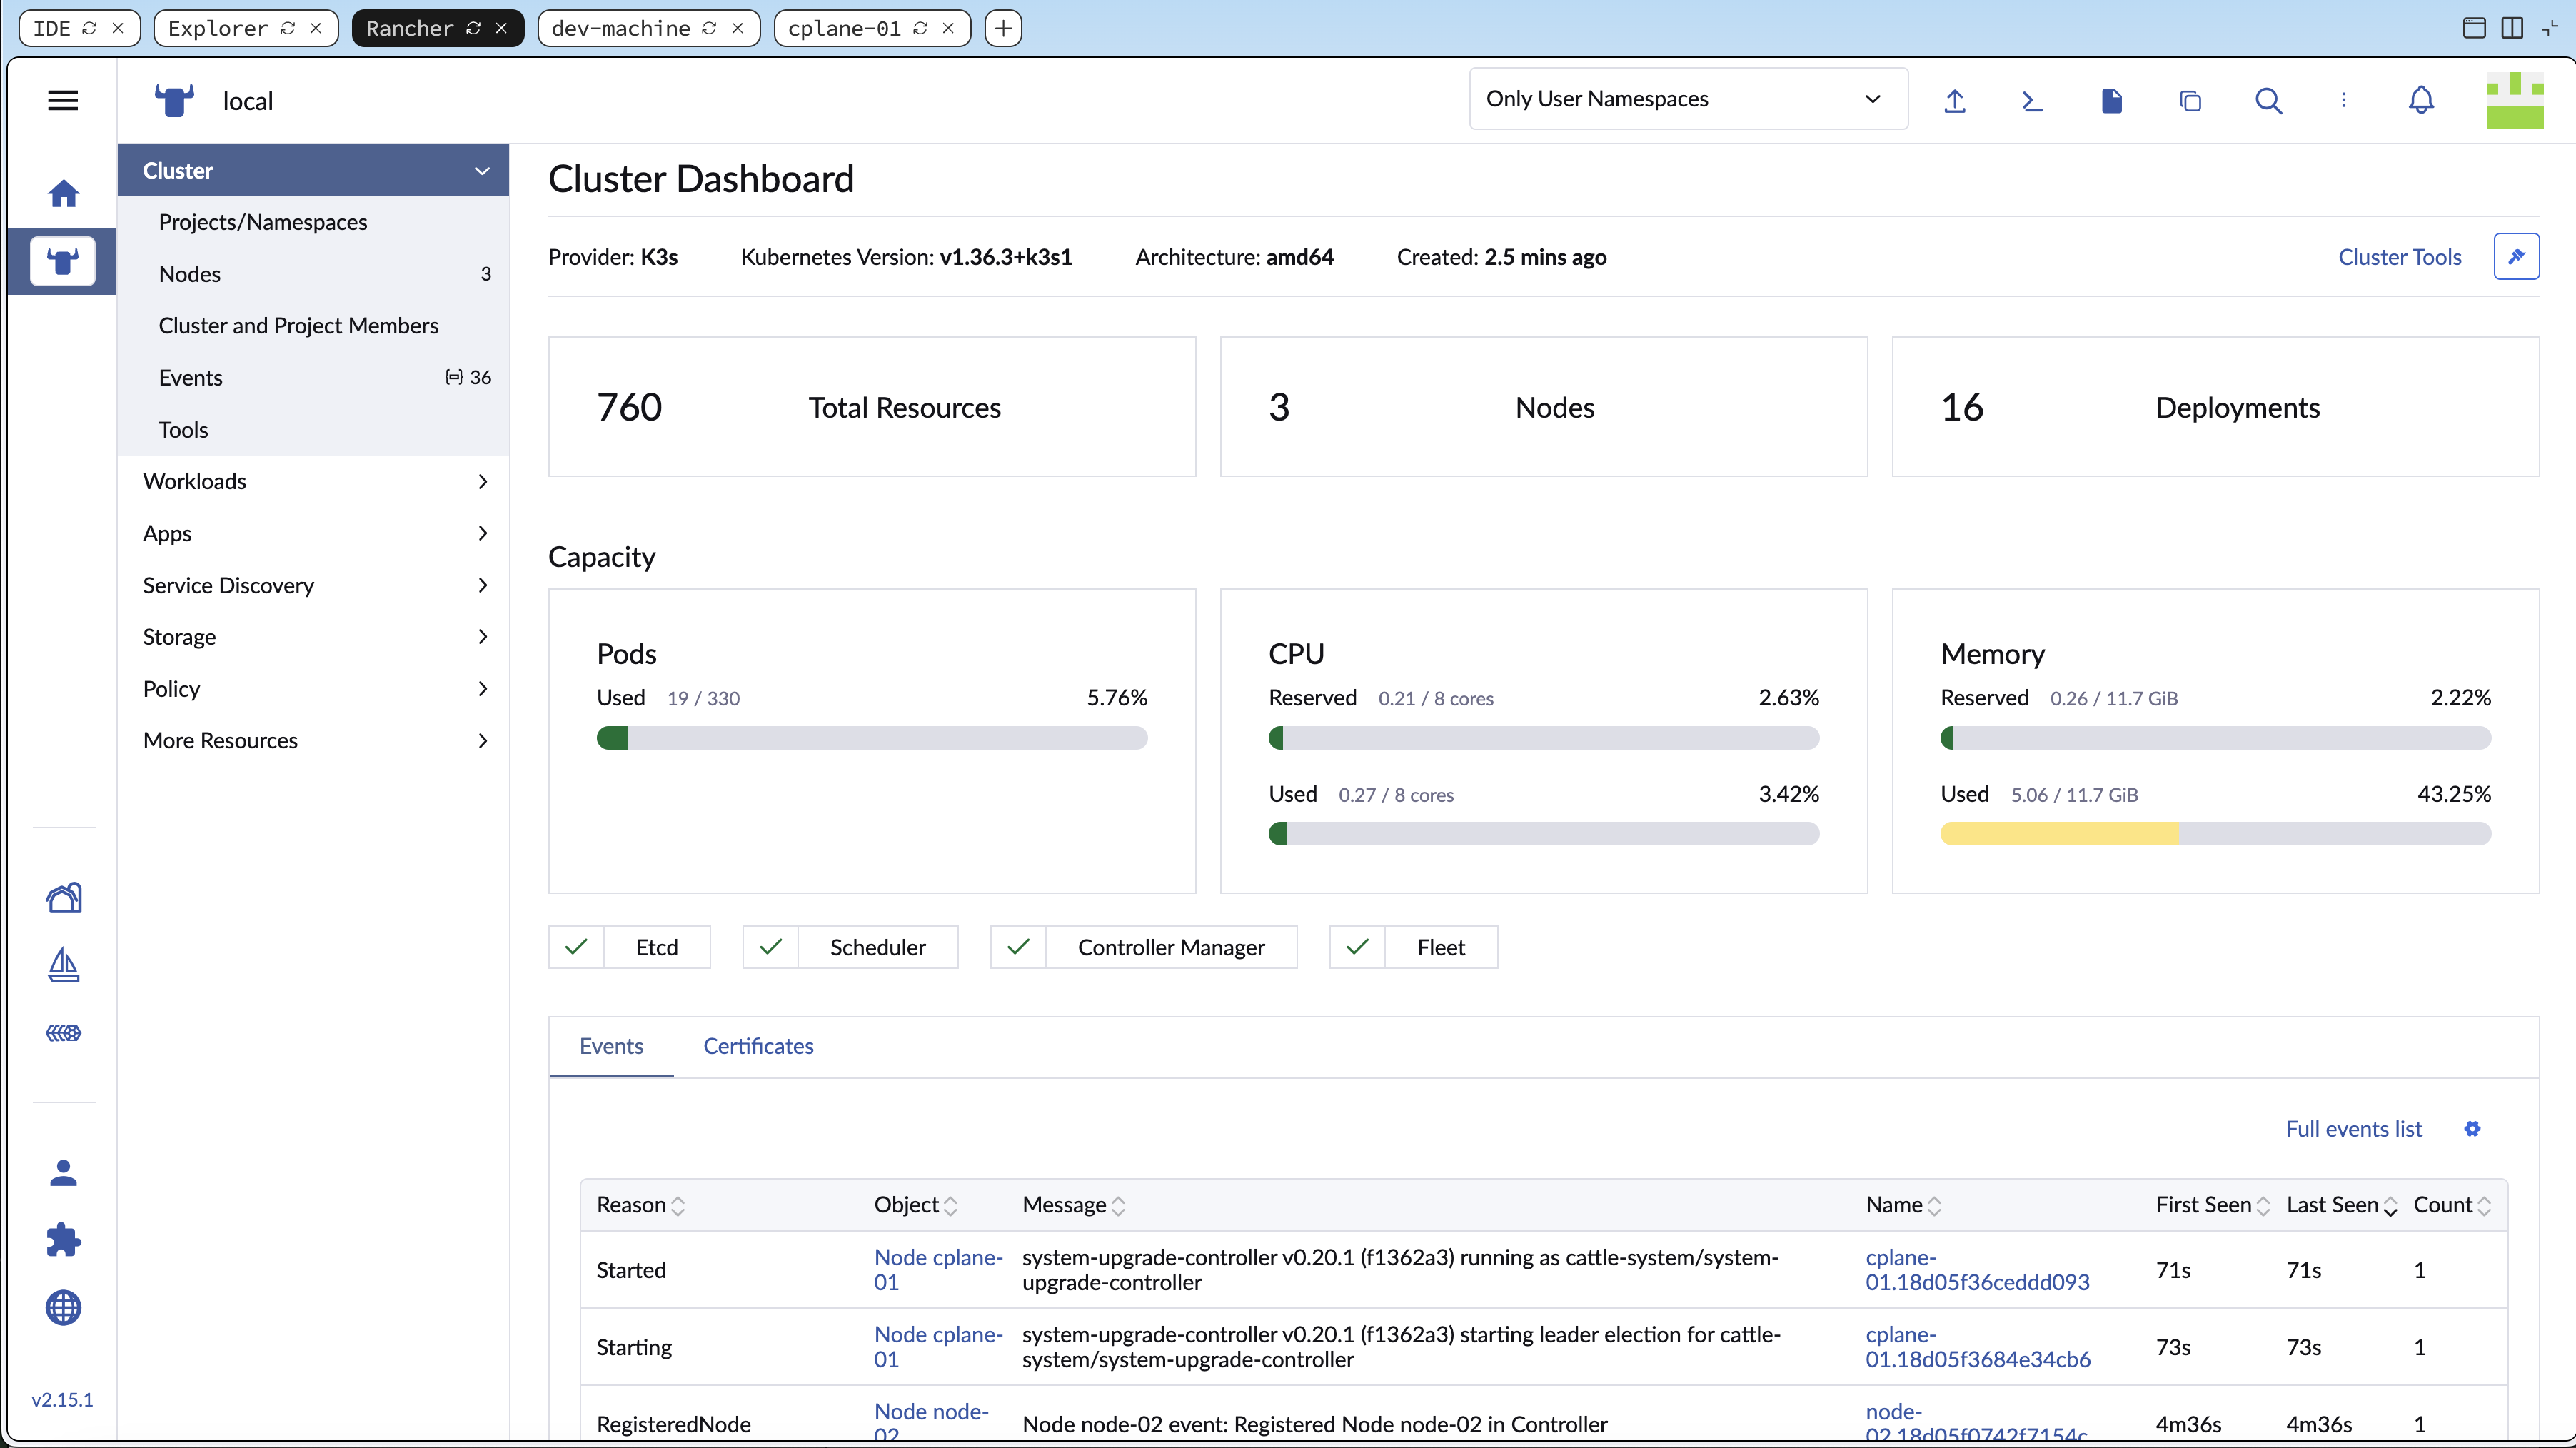Click the Controller Manager status badge

[1143, 947]
